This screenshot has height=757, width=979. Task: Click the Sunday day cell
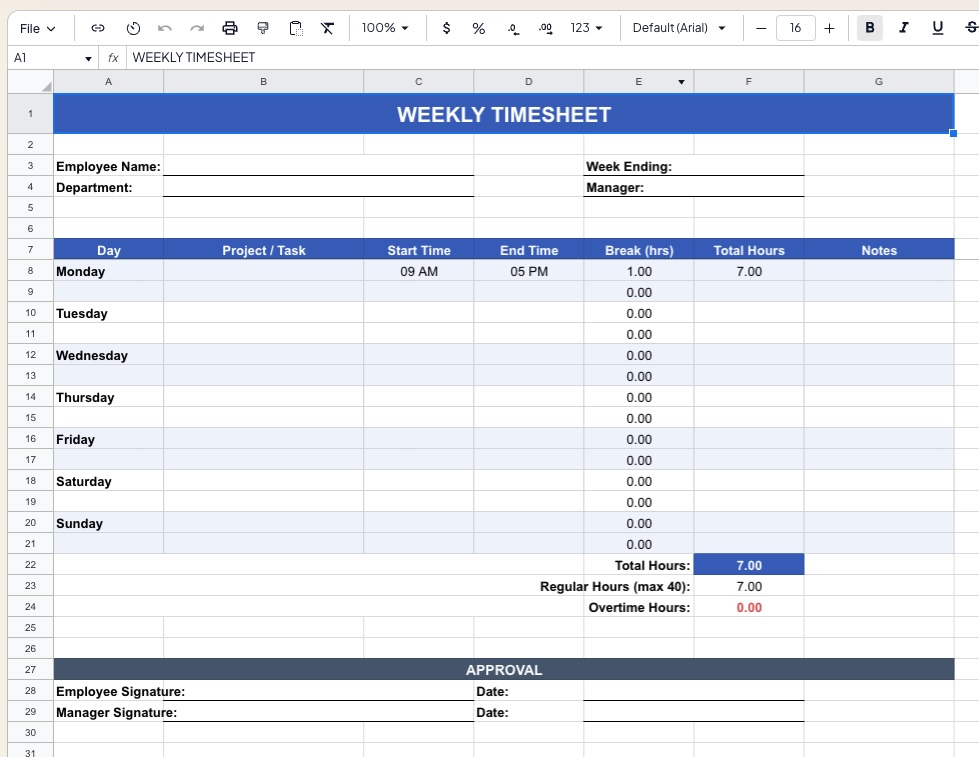[x=109, y=523]
